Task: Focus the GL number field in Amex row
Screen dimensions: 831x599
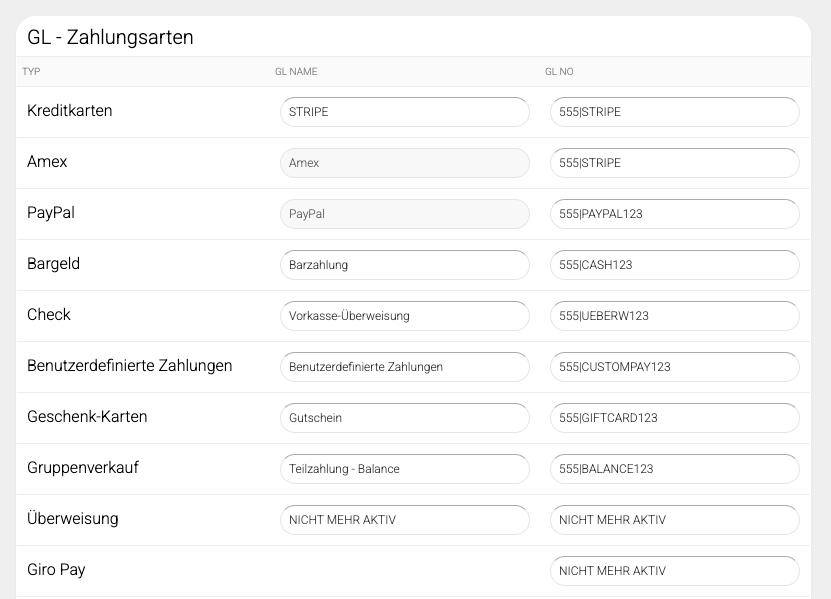Action: 674,163
